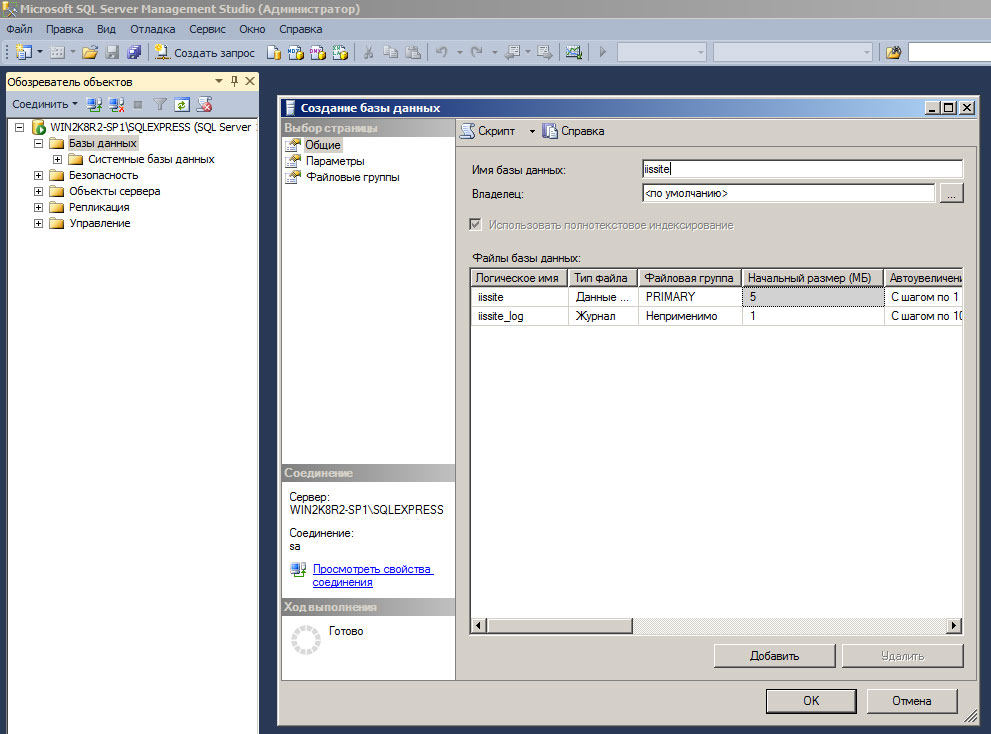The width and height of the screenshot is (991, 734).
Task: Click the Open File folder icon
Action: tap(90, 52)
